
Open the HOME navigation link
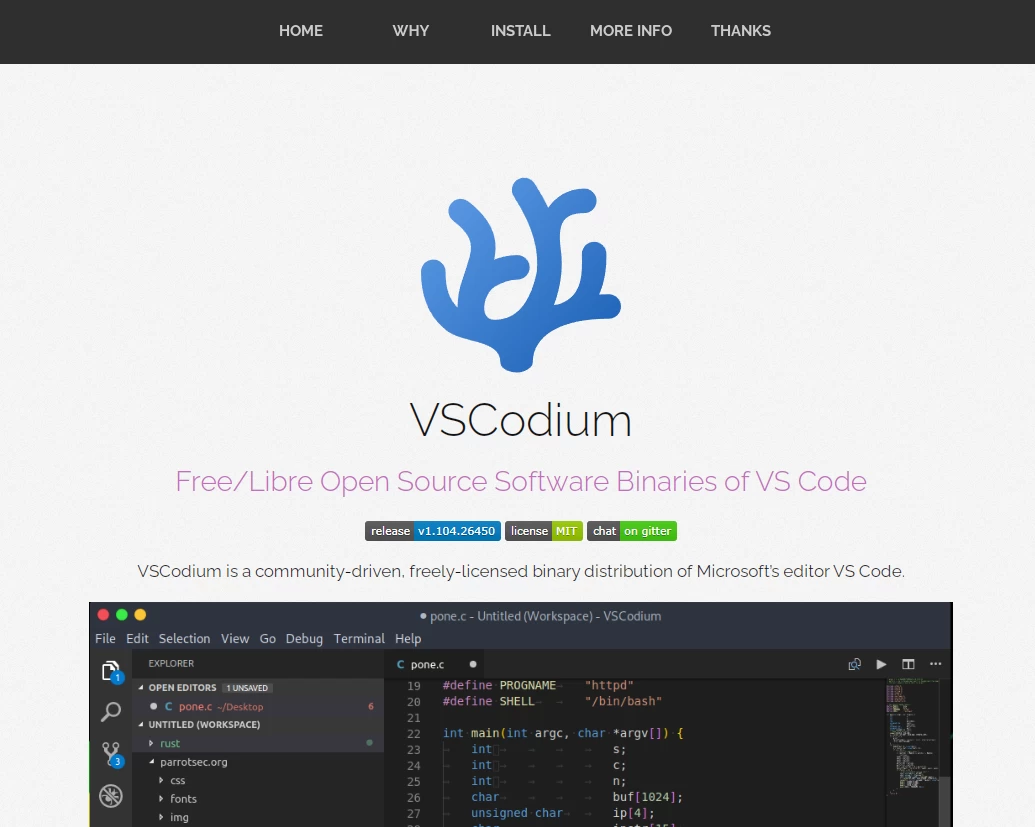click(x=300, y=31)
